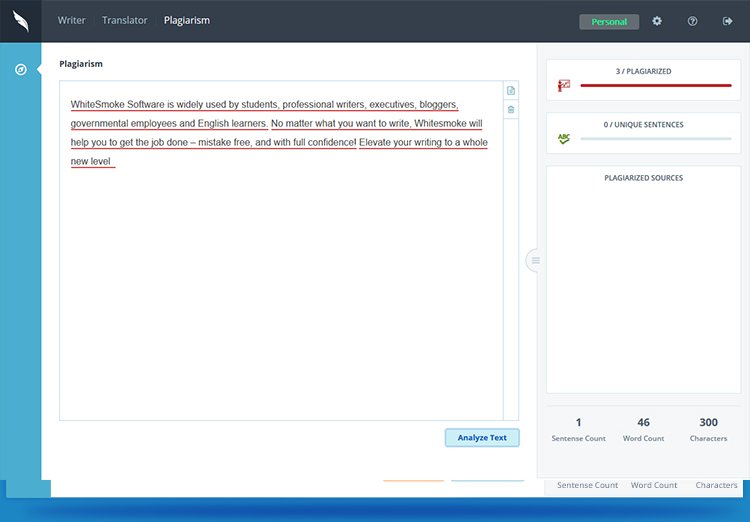Click the document icon beside text box
Image resolution: width=750 pixels, height=522 pixels.
coord(511,91)
